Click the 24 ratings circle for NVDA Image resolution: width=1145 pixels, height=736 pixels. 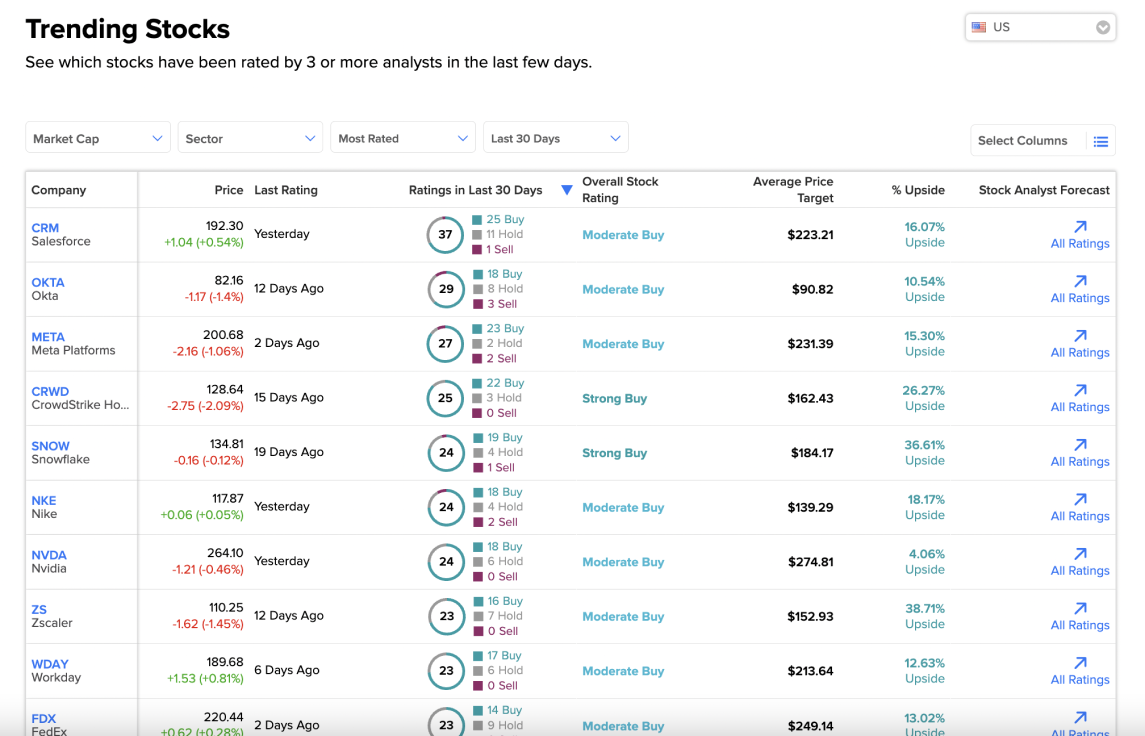446,561
